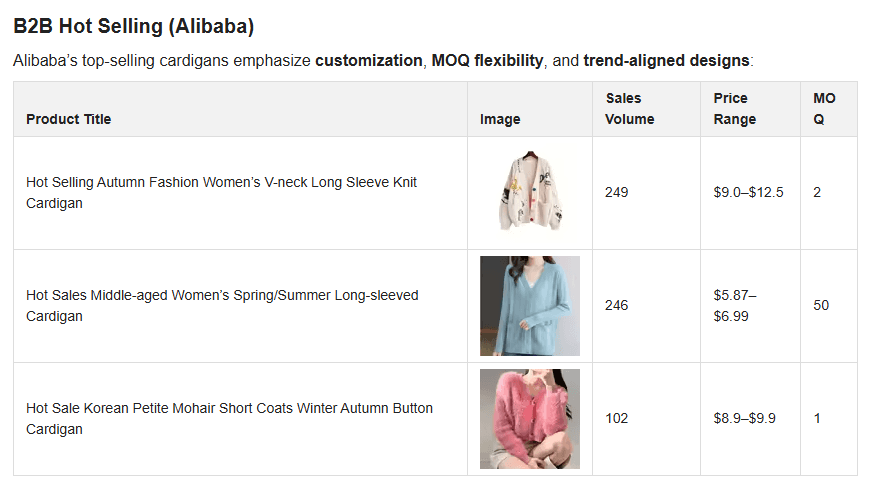Click the sales volume value 249
Screen dimensions: 873x486
(x=617, y=192)
